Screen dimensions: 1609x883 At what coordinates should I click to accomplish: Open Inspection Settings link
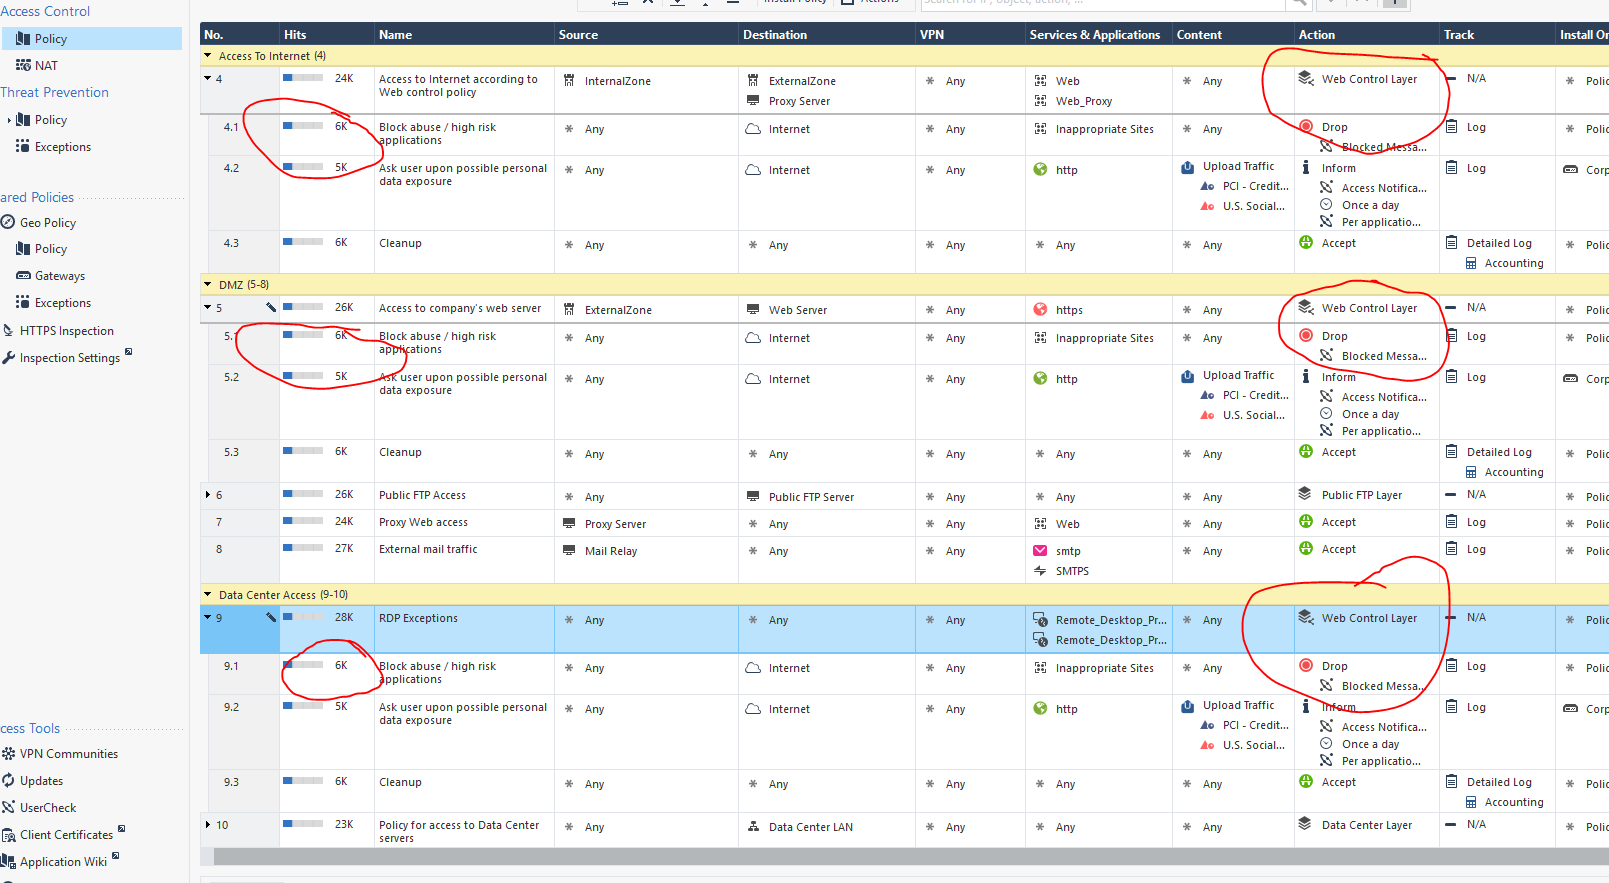click(x=69, y=358)
